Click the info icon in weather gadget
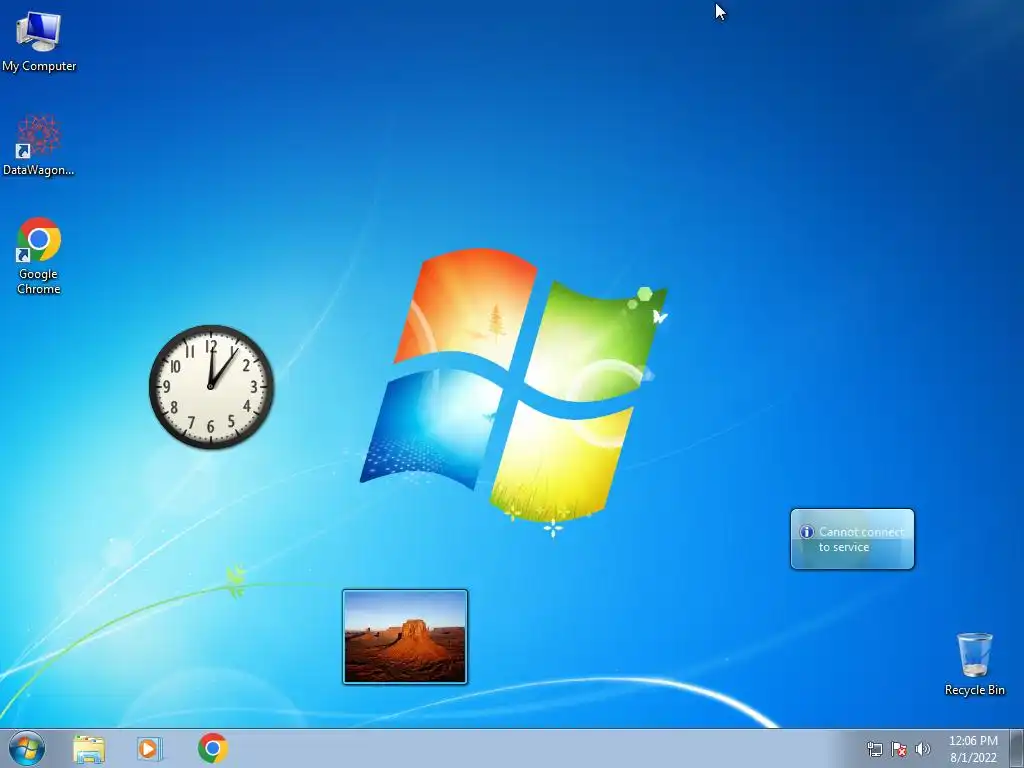This screenshot has height=768, width=1024. pyautogui.click(x=807, y=532)
